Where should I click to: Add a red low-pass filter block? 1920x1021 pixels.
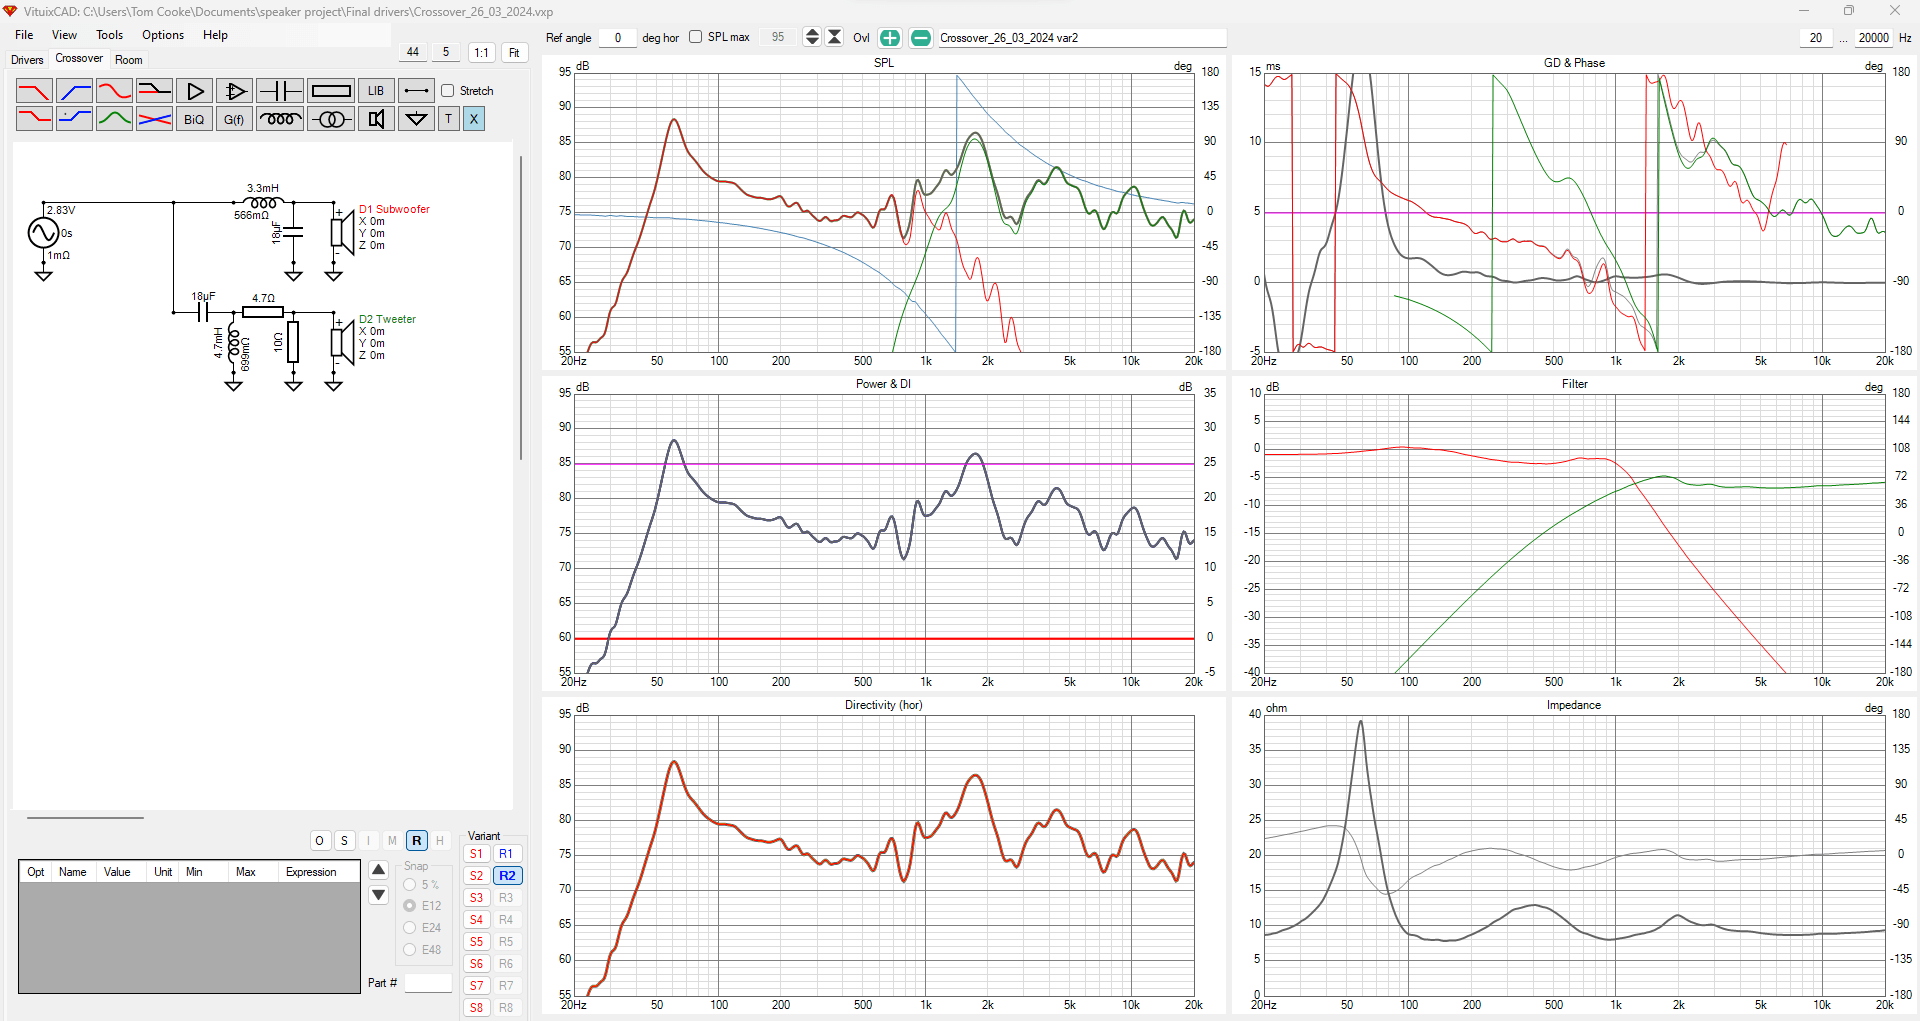pos(34,91)
